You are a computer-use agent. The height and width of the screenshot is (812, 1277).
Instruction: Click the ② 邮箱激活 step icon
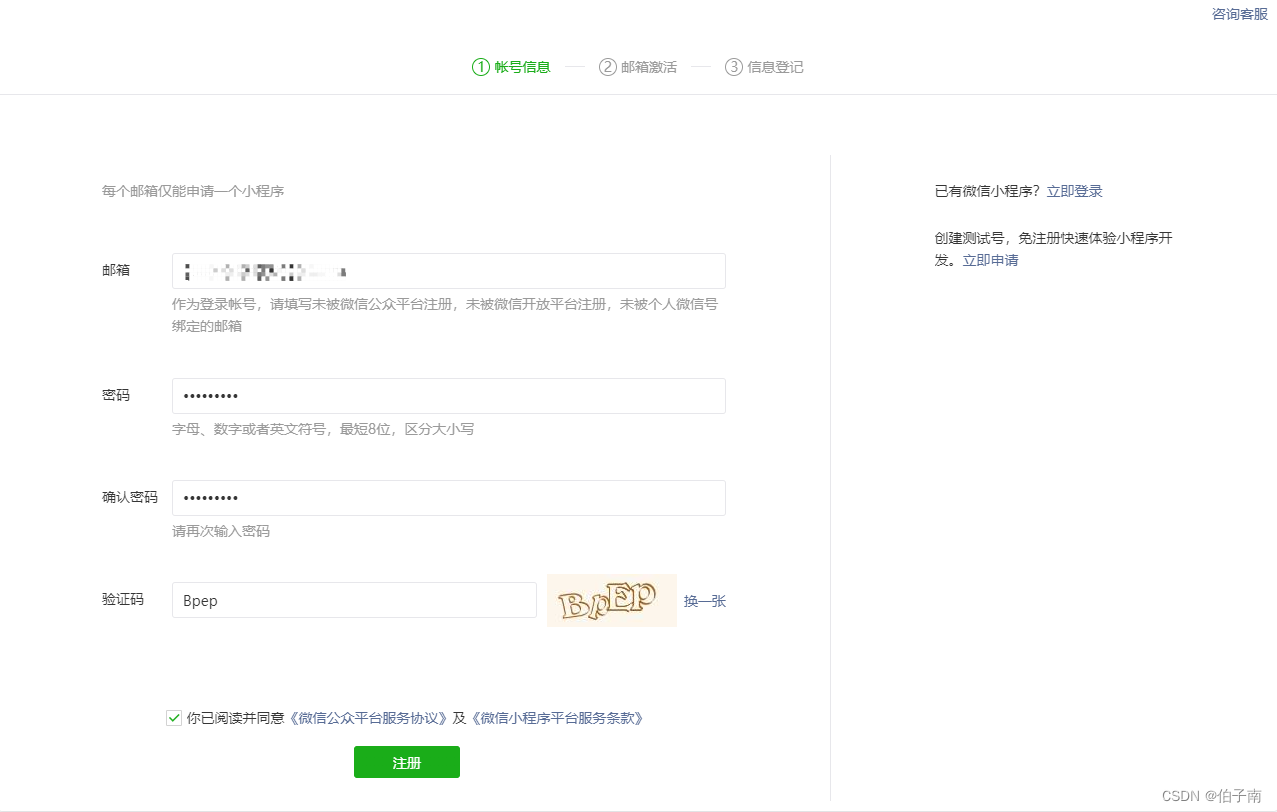tap(608, 66)
